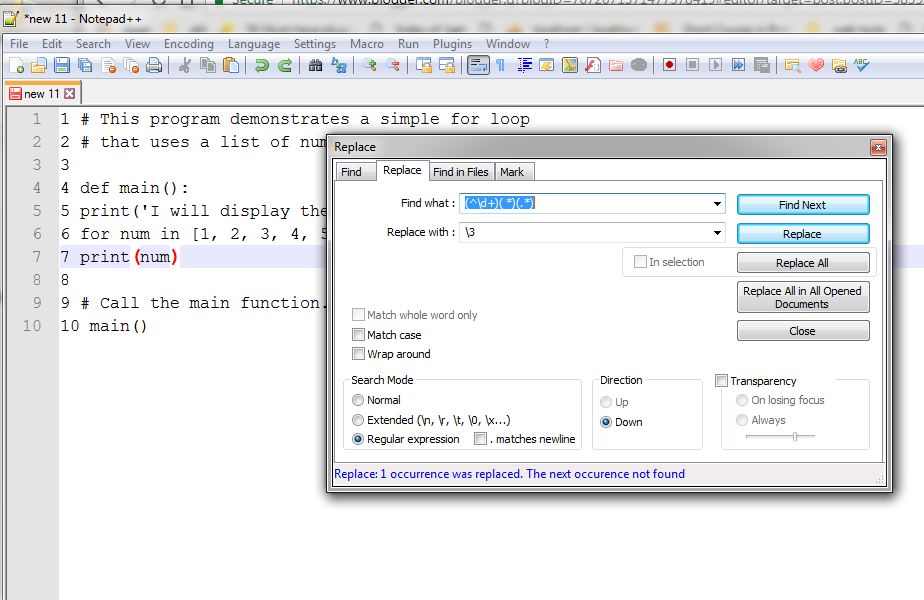
Task: Click the Find Next button
Action: click(x=803, y=204)
